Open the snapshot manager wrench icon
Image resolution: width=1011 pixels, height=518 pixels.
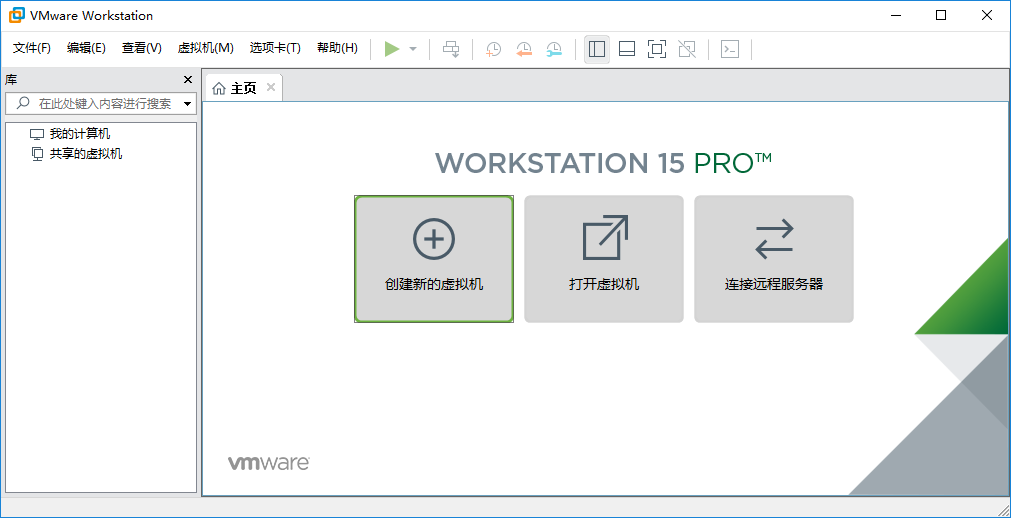[554, 49]
